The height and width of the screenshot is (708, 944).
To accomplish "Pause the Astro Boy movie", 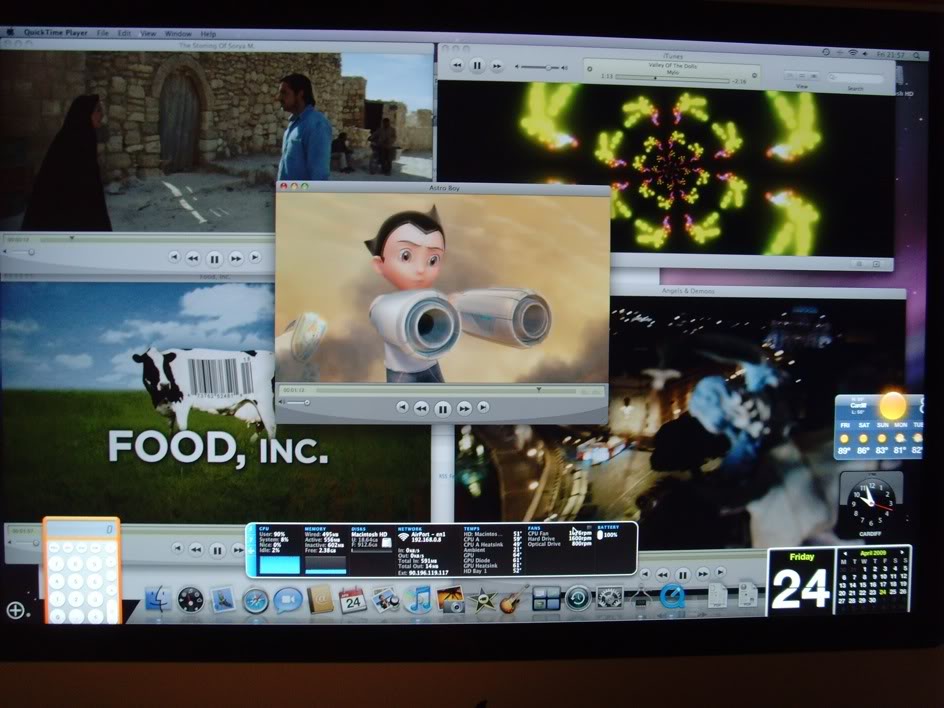I will click(442, 409).
